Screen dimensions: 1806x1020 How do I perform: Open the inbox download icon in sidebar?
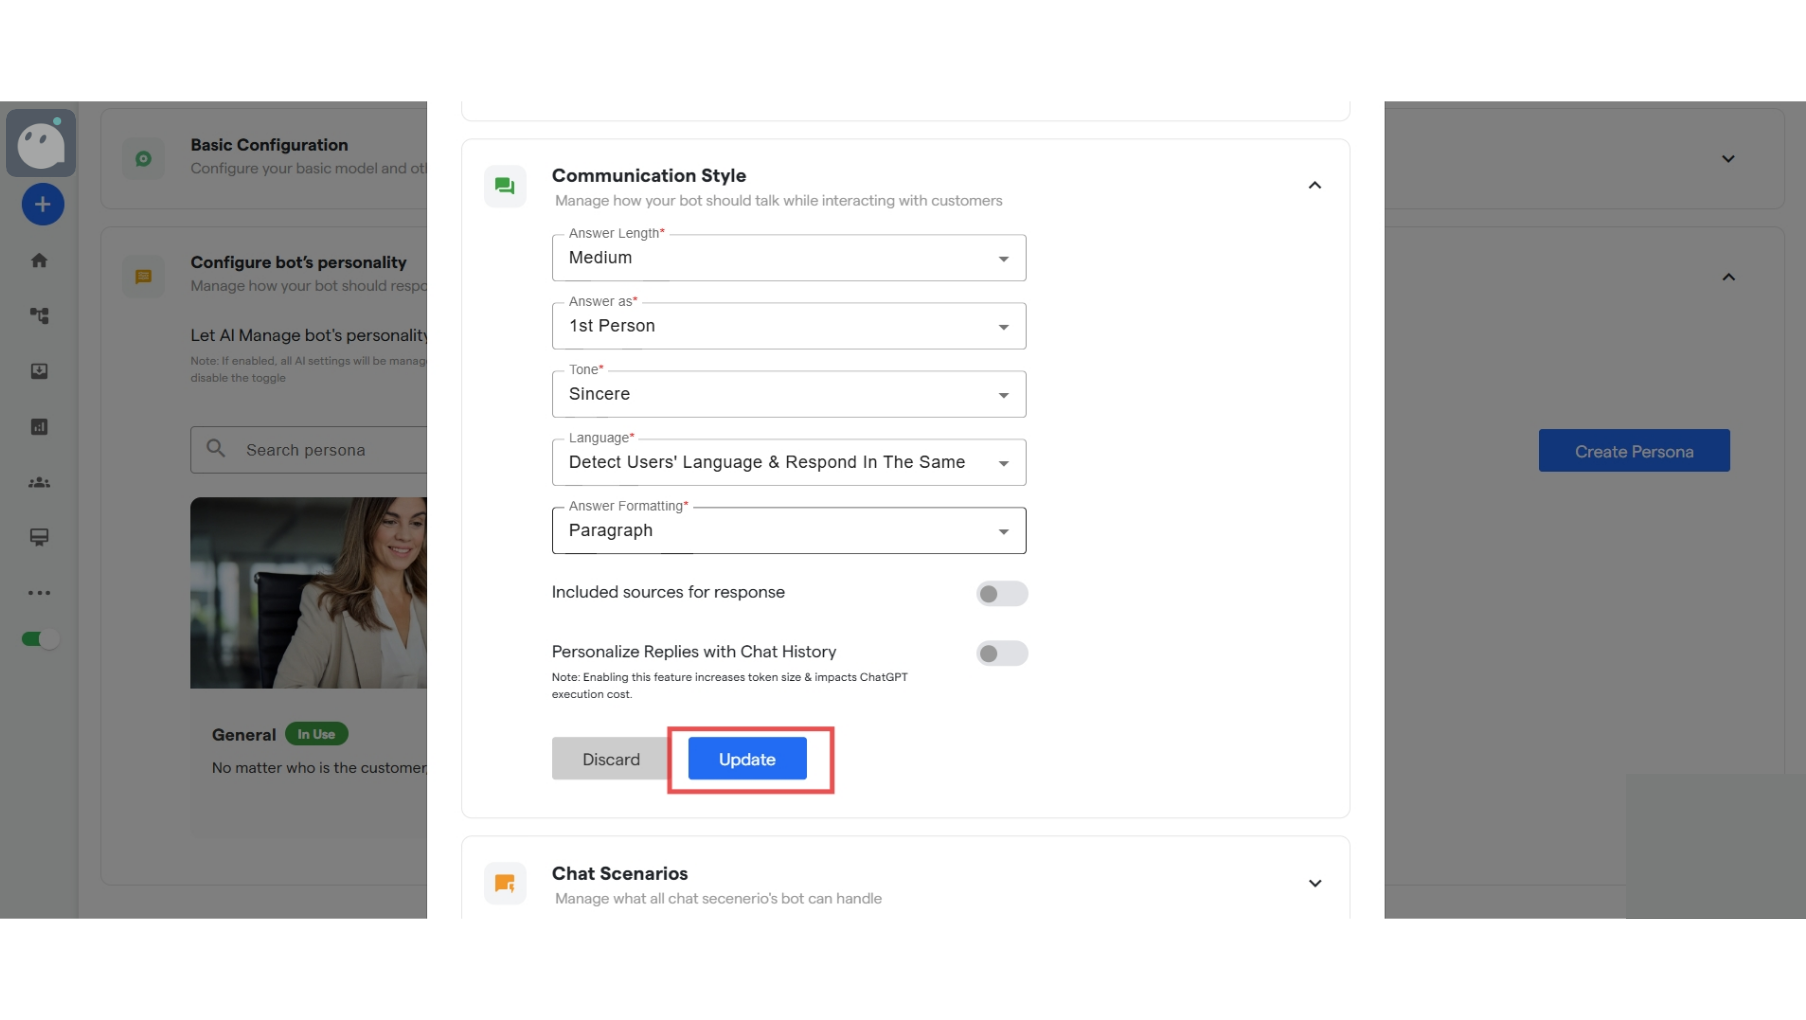[39, 371]
